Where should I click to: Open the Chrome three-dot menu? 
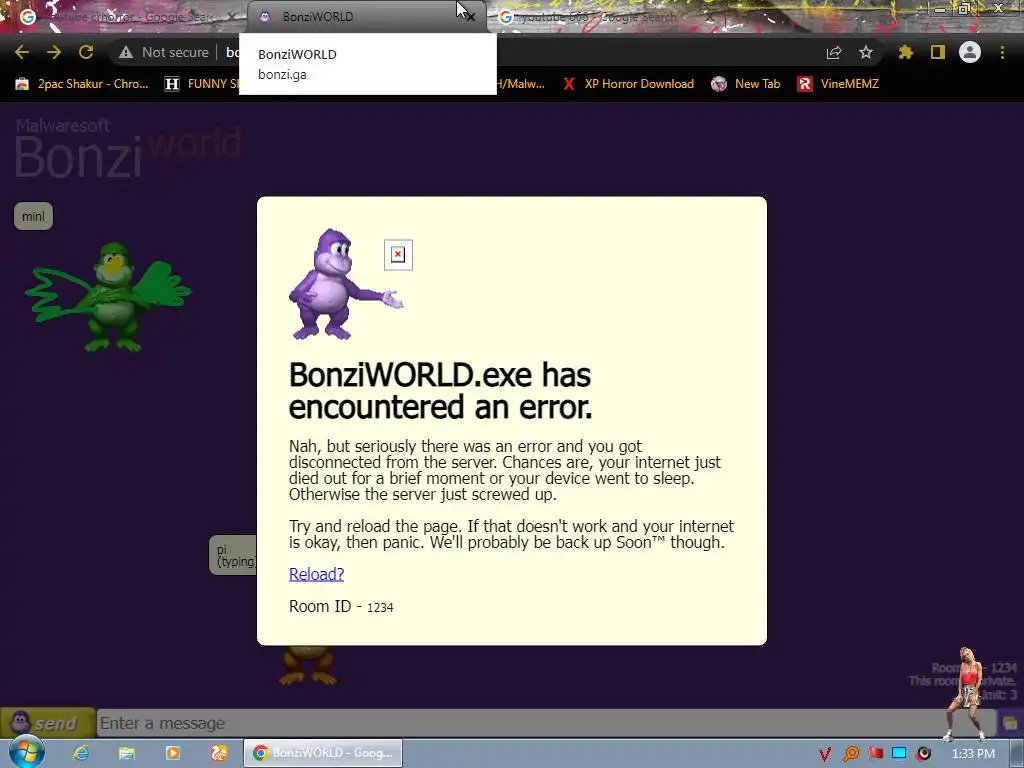click(x=1002, y=52)
